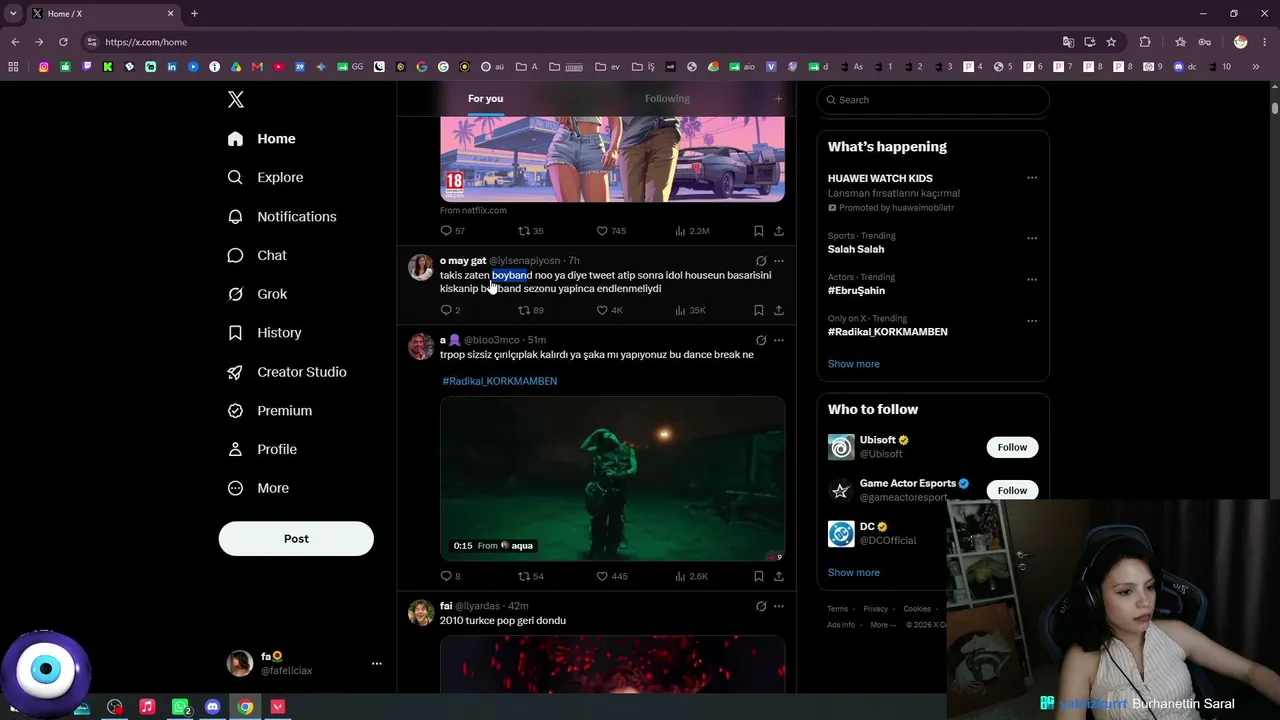
Task: Share @bloo3mco's dance break tweet
Action: [779, 576]
